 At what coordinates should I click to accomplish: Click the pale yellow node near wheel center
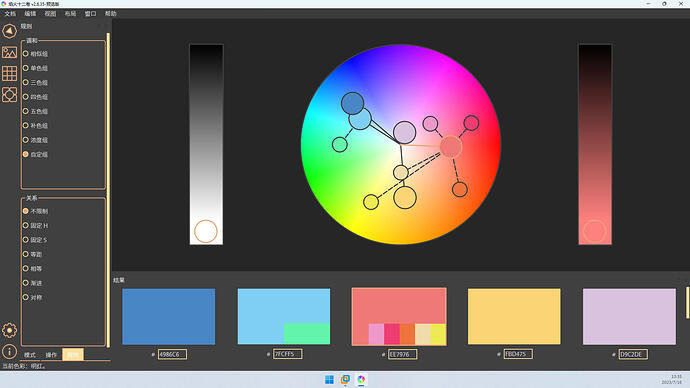pyautogui.click(x=401, y=172)
